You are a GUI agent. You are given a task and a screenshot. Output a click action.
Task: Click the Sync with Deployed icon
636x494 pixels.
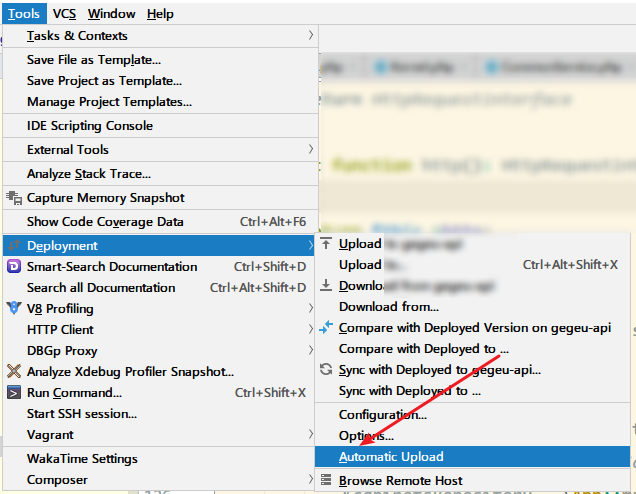coord(326,370)
